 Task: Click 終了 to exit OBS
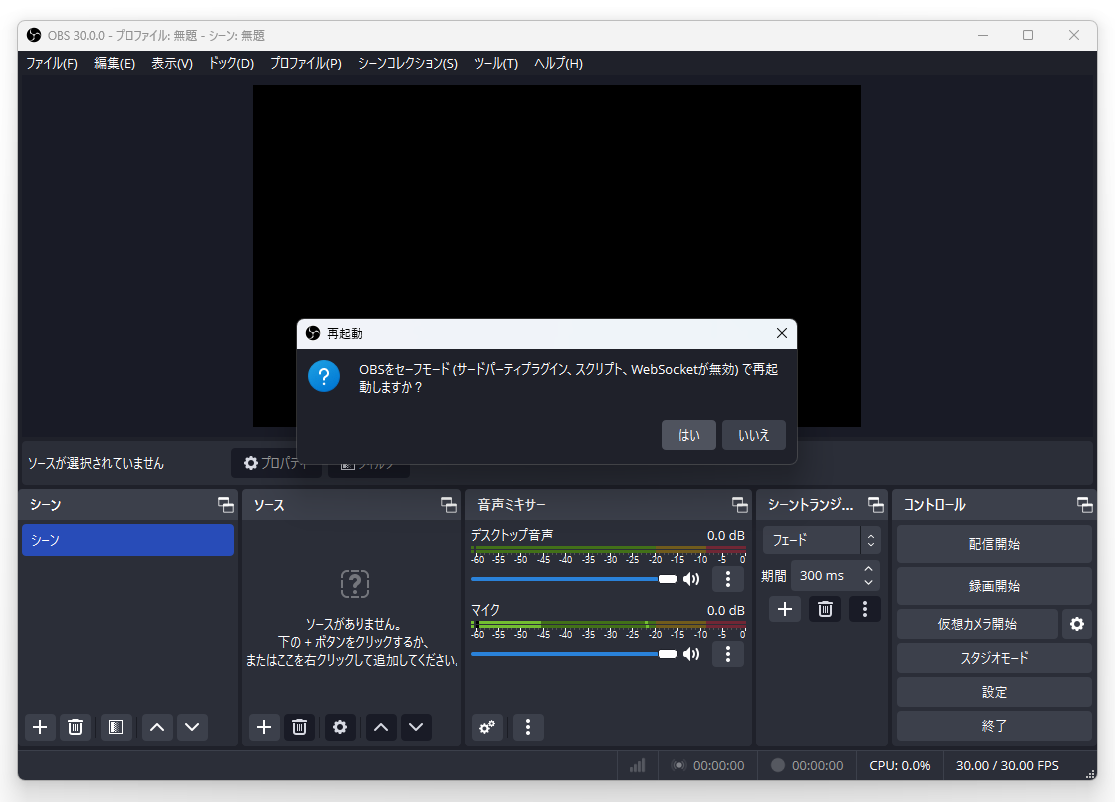coord(994,726)
